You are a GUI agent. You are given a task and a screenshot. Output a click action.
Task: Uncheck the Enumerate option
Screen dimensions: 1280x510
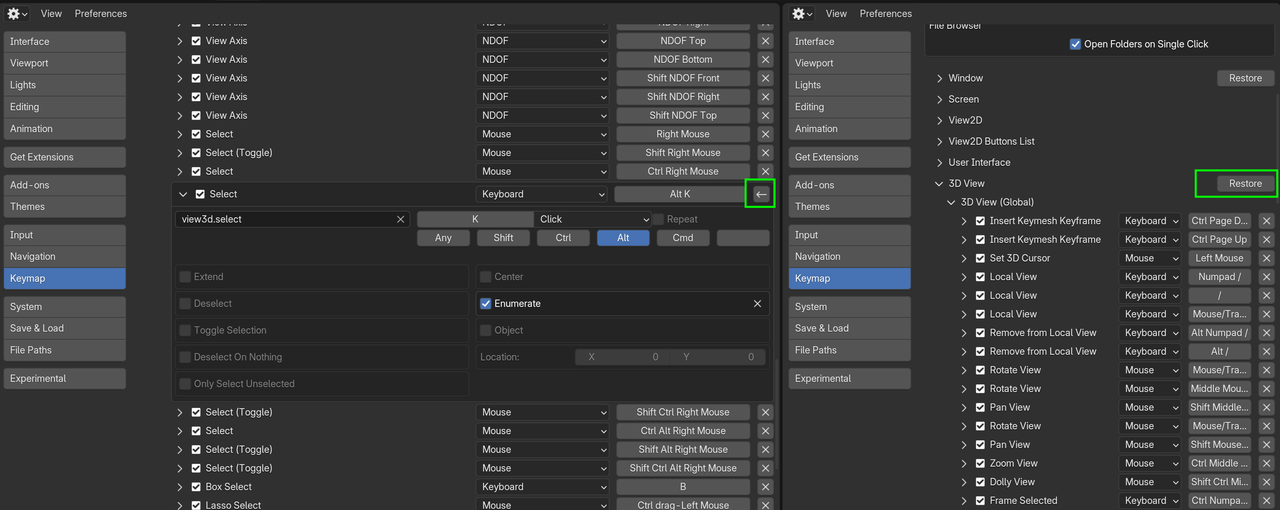pos(486,304)
